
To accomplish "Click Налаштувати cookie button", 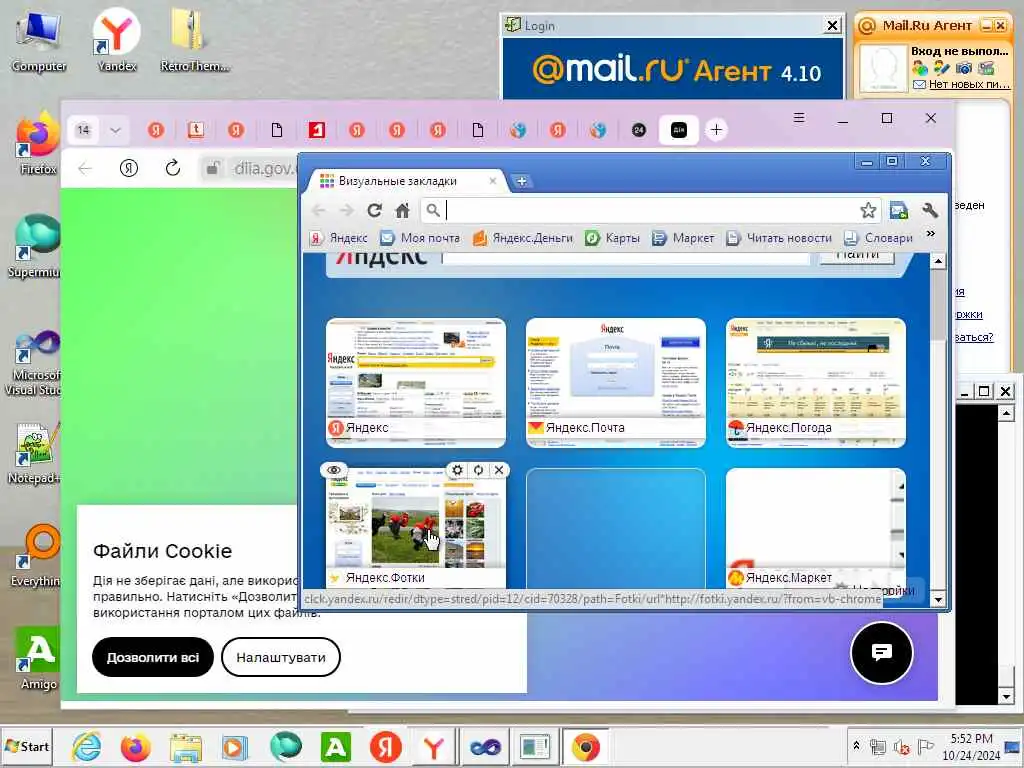I will [x=281, y=658].
